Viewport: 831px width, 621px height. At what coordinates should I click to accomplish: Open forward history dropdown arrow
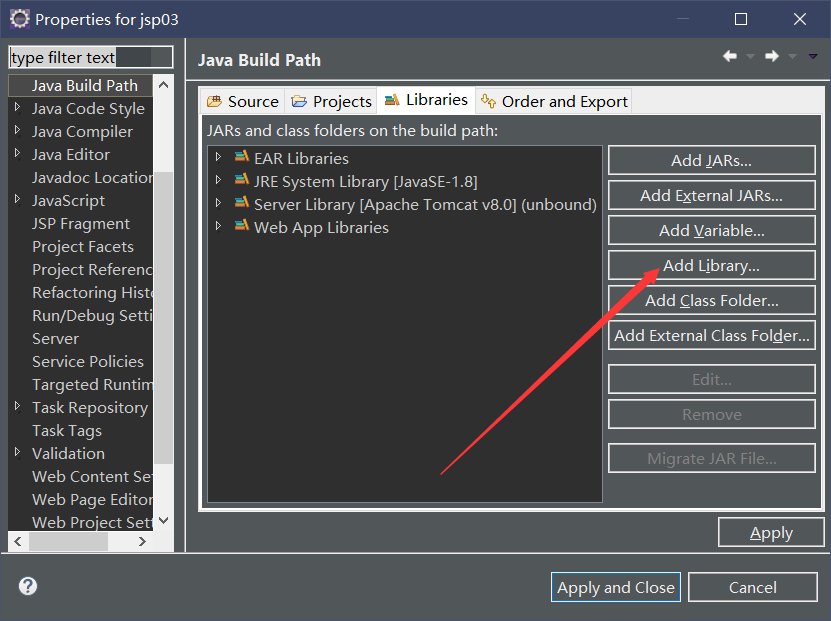coord(792,56)
